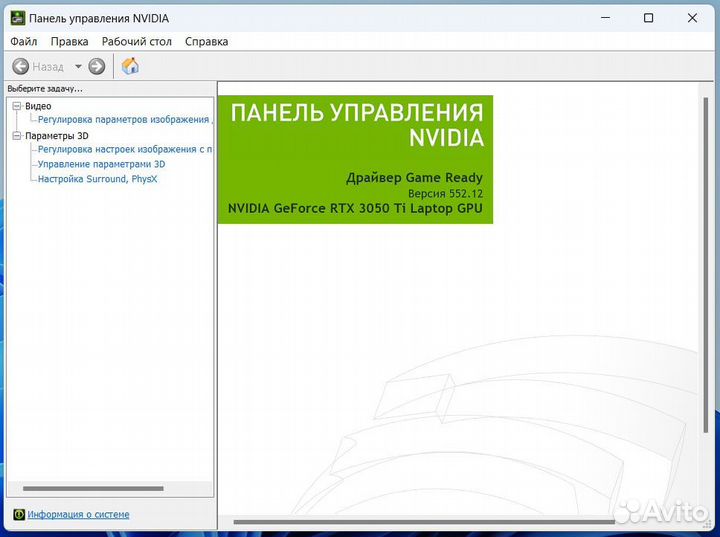This screenshot has width=720, height=537.
Task: Open the Рабочий стол menu
Action: coord(137,42)
